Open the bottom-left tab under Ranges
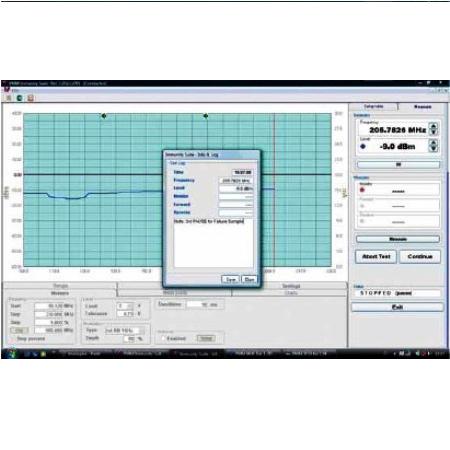Screen dimensions: 450x450 point(60,293)
